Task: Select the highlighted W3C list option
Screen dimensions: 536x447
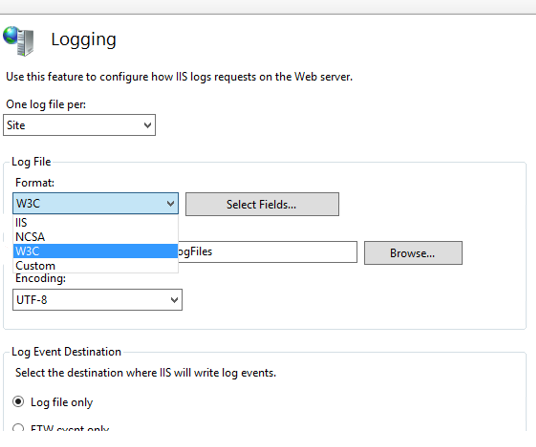Action: (x=95, y=251)
